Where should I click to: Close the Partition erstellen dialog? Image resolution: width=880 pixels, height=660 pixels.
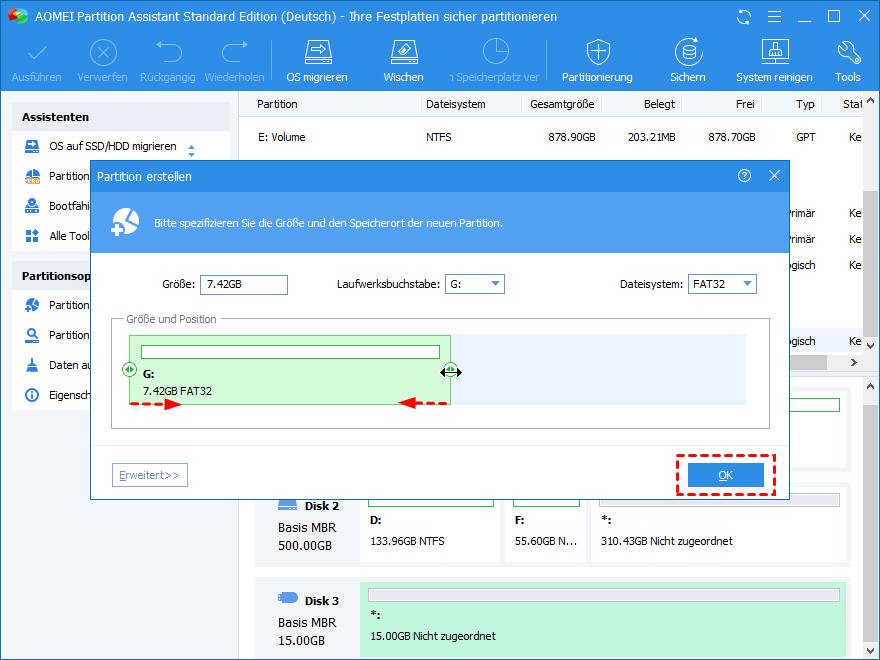pyautogui.click(x=774, y=176)
